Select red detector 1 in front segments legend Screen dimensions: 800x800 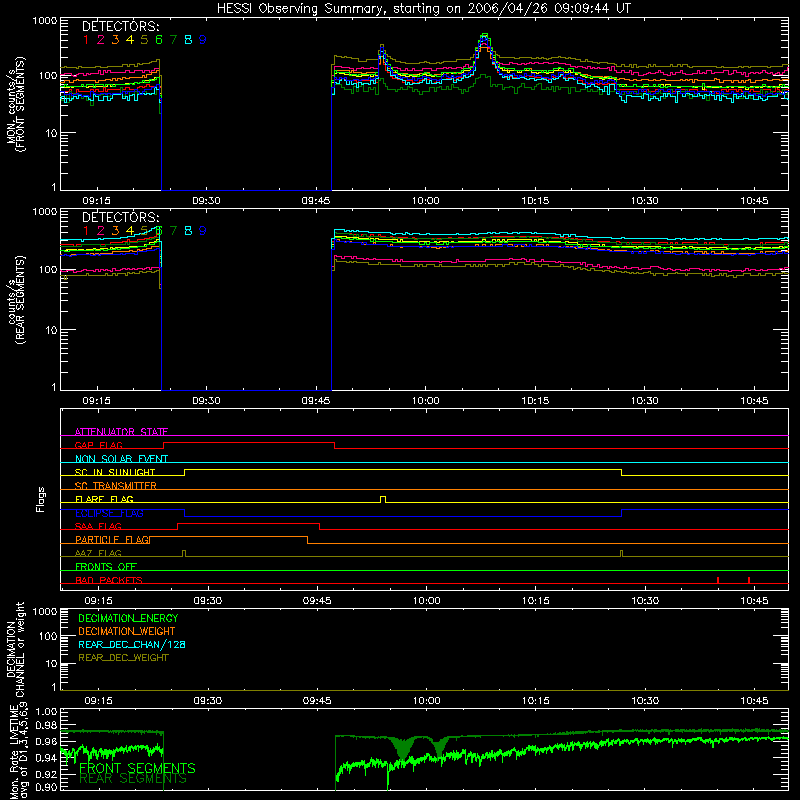(x=86, y=40)
